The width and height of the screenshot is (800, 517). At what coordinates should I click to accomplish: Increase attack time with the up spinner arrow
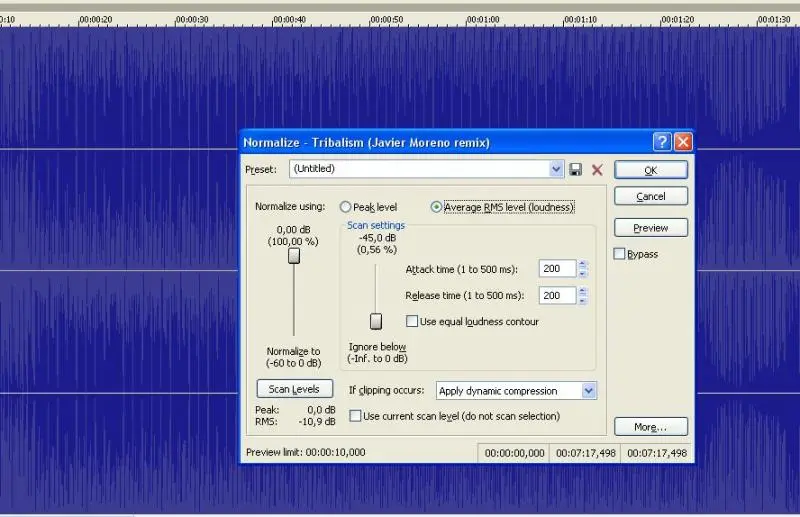click(584, 264)
